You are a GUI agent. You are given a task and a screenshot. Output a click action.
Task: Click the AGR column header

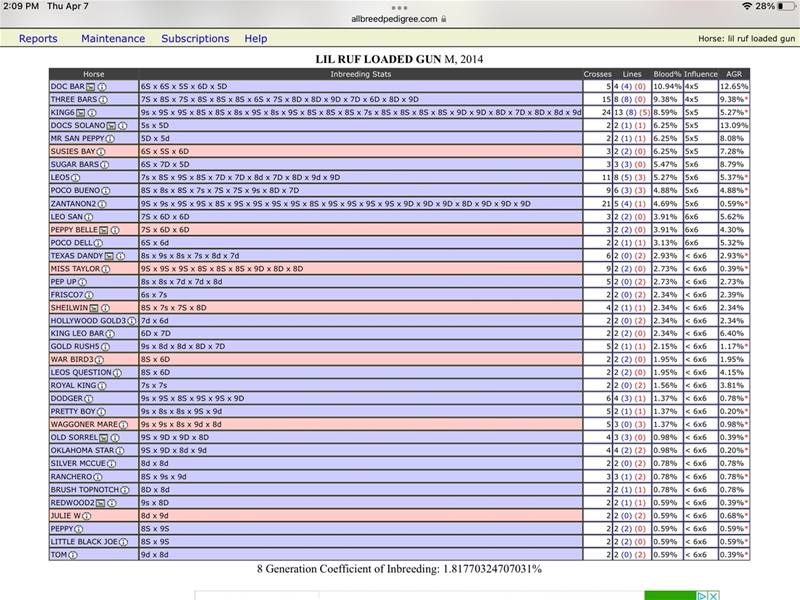click(x=734, y=74)
